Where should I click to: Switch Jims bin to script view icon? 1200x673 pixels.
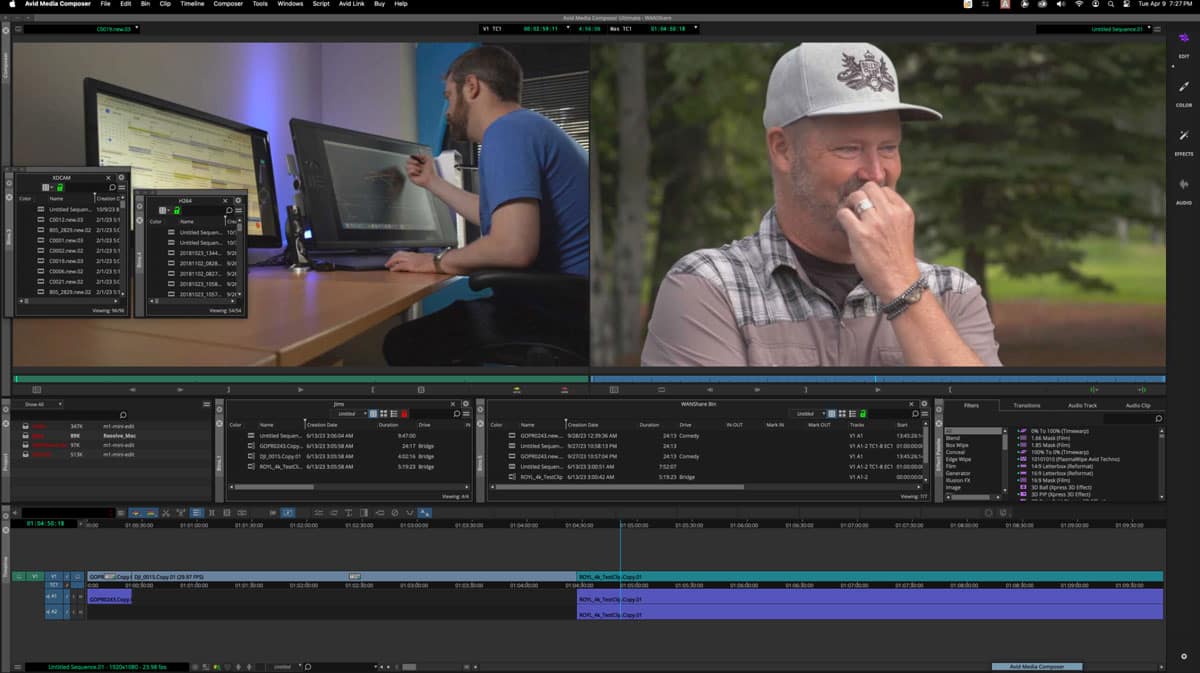[393, 413]
